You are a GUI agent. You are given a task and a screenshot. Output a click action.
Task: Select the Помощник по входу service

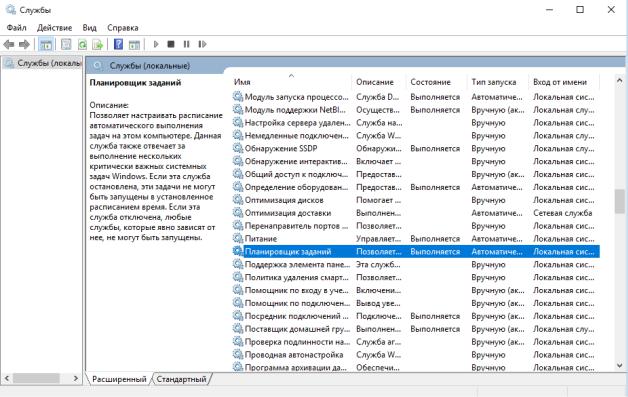coord(415,290)
